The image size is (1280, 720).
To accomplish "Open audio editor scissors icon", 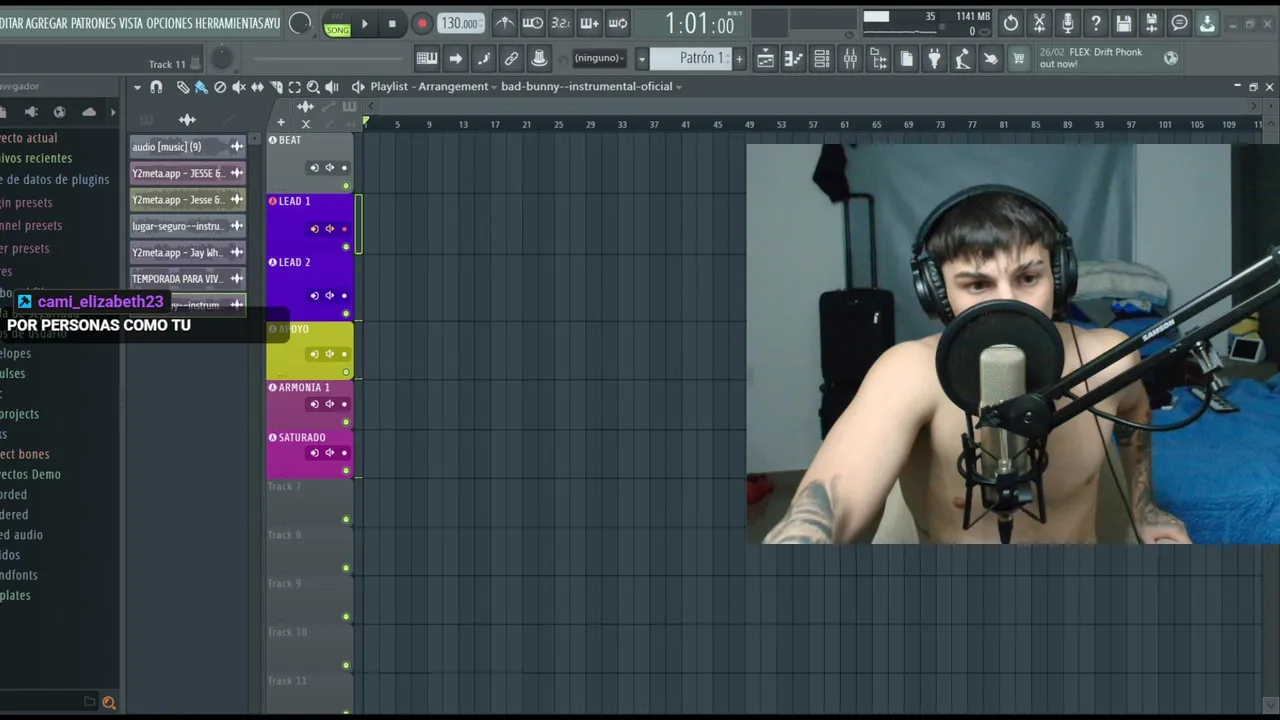I will coord(1039,23).
